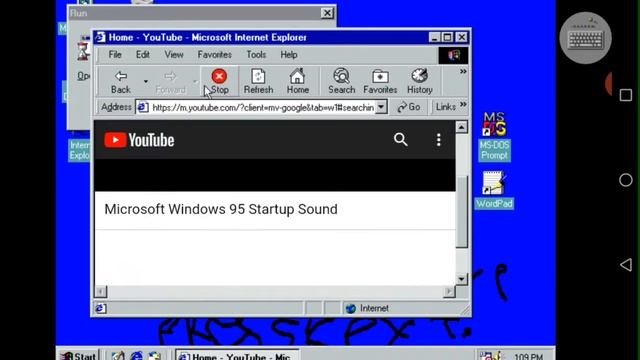Maximize the Internet Explorer window

[x=447, y=38]
